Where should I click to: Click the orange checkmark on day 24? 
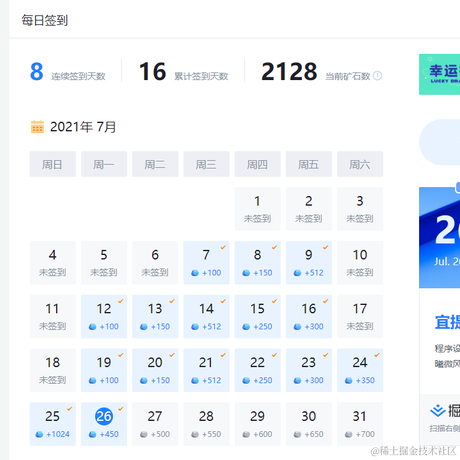tap(377, 355)
